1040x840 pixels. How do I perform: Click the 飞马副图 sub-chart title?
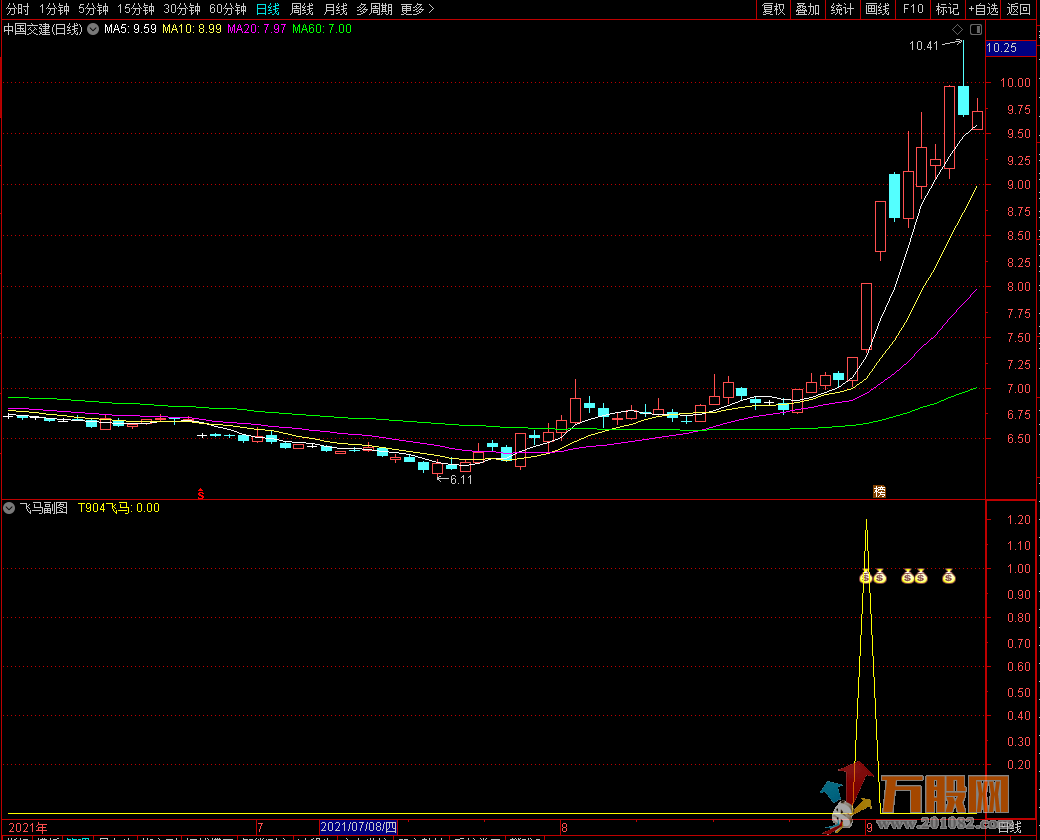click(44, 508)
